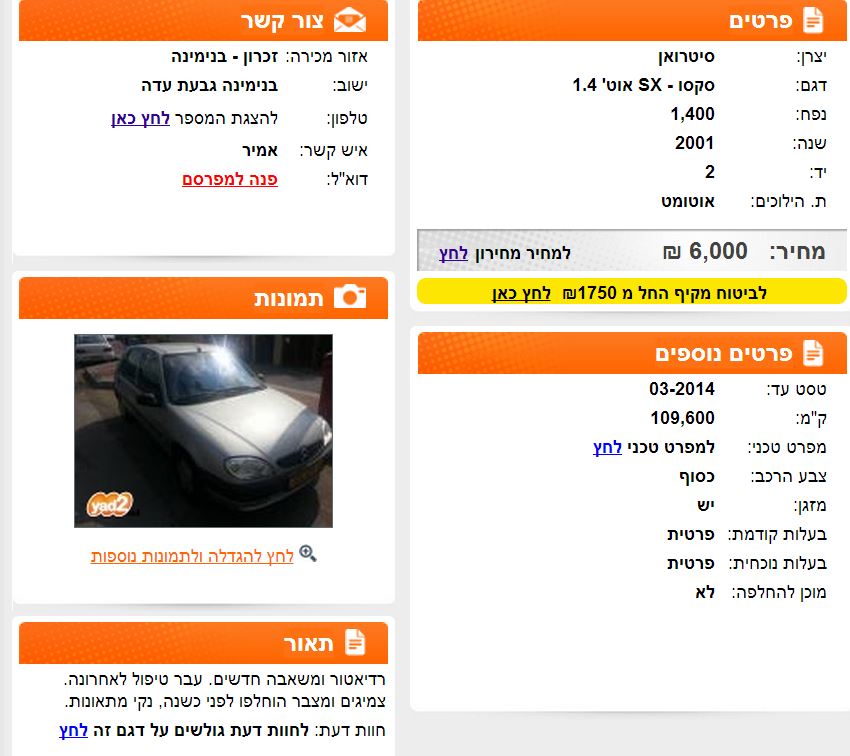Click the צור קשר section header
850x756 pixels.
(203, 21)
